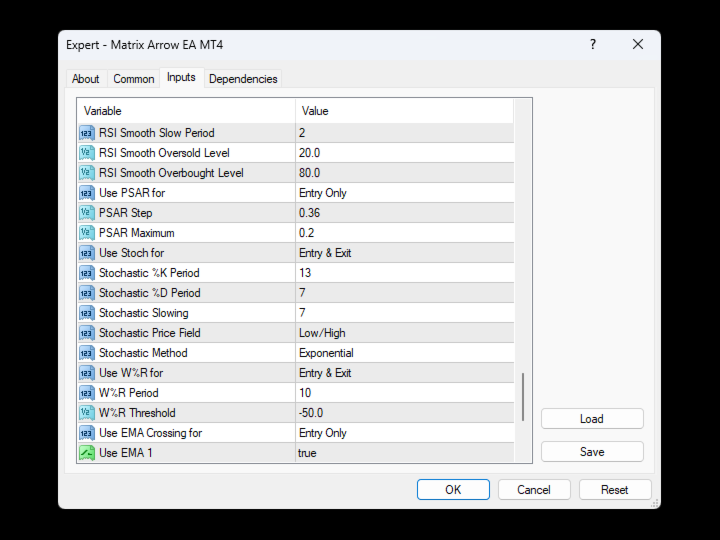This screenshot has width=720, height=540.
Task: Click the double-type icon beside PSAR Step
Action: (x=86, y=213)
